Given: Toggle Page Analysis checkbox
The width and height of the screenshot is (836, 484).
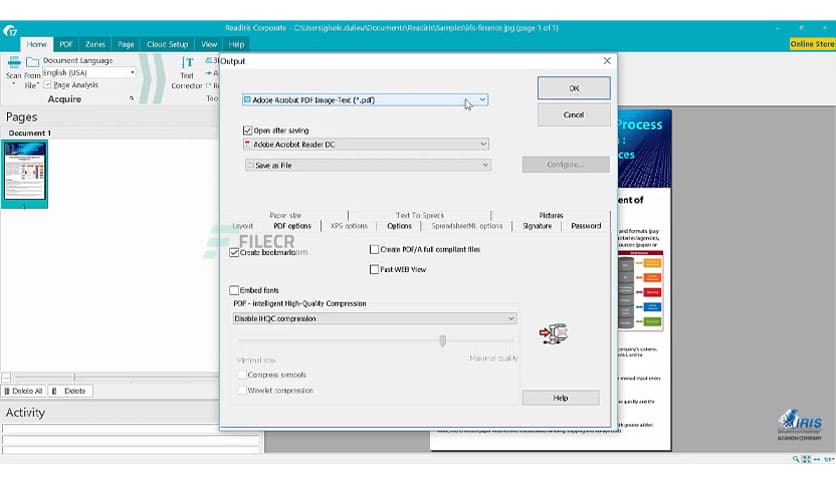Looking at the screenshot, I should coord(47,85).
